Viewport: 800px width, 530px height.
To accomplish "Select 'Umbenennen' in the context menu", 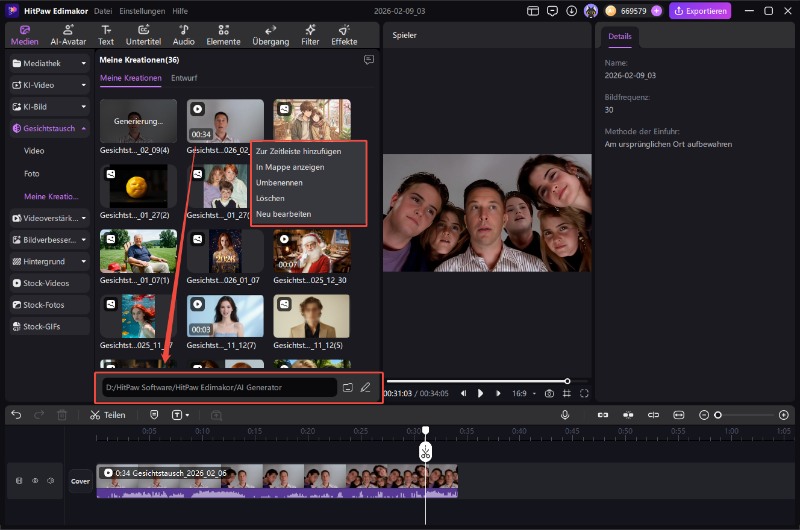I will click(x=279, y=183).
